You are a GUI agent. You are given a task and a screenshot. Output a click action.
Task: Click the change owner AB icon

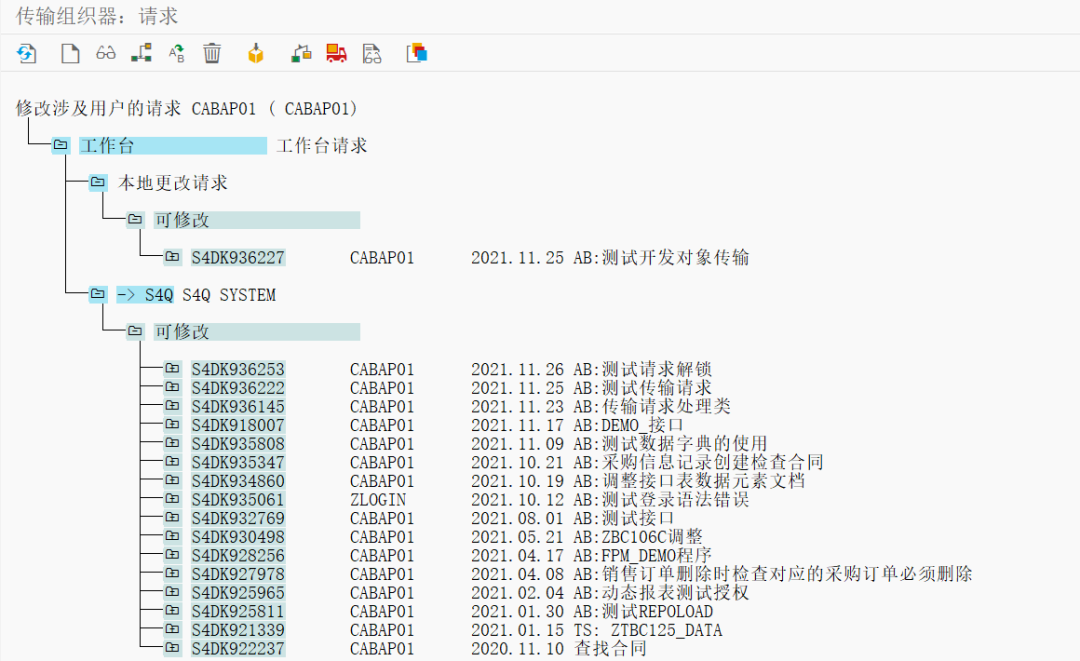[x=176, y=53]
